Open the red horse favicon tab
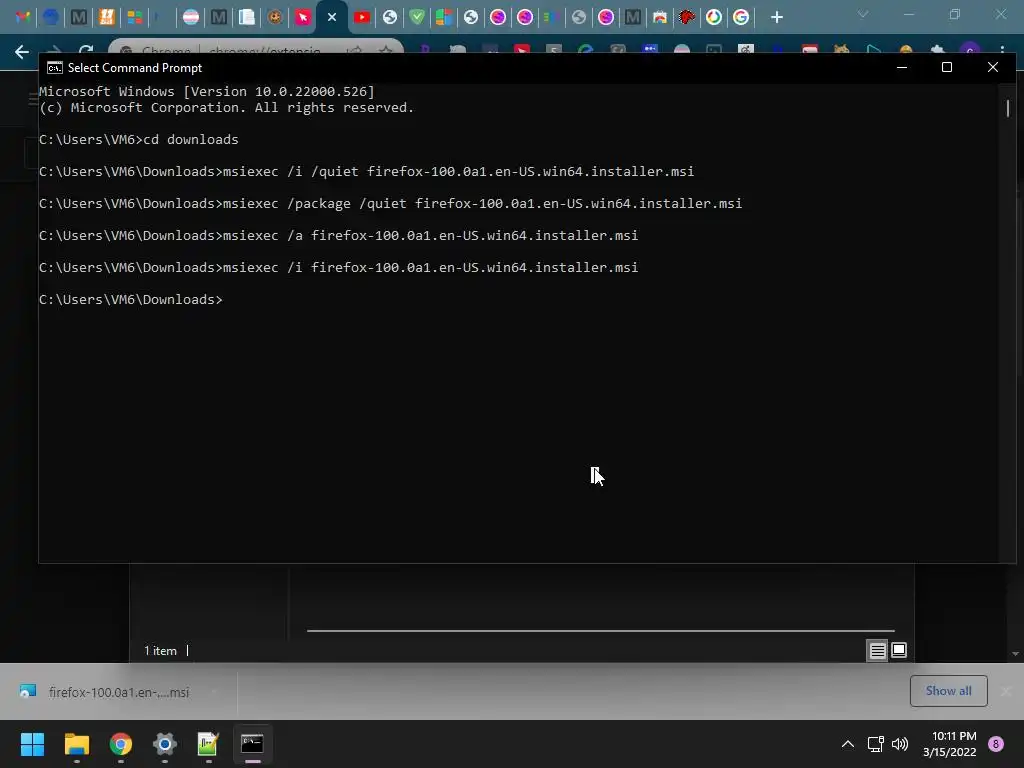The height and width of the screenshot is (768, 1024). point(686,17)
